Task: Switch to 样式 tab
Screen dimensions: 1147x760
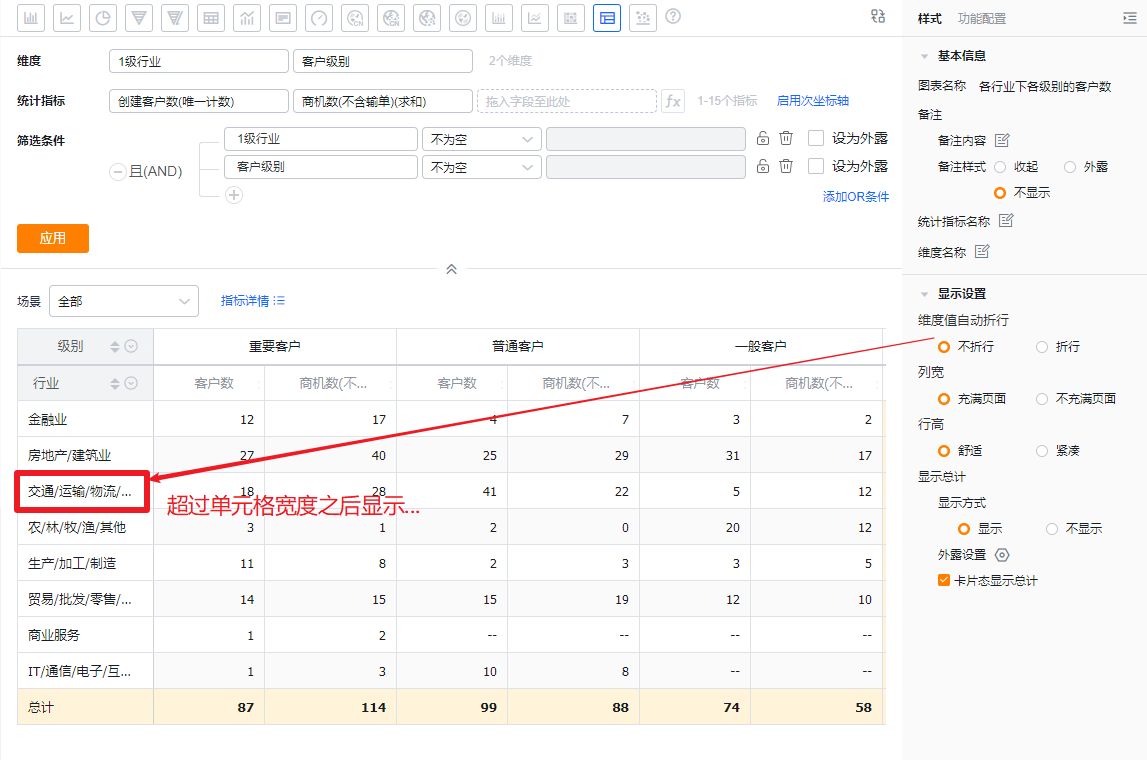Action: click(929, 19)
